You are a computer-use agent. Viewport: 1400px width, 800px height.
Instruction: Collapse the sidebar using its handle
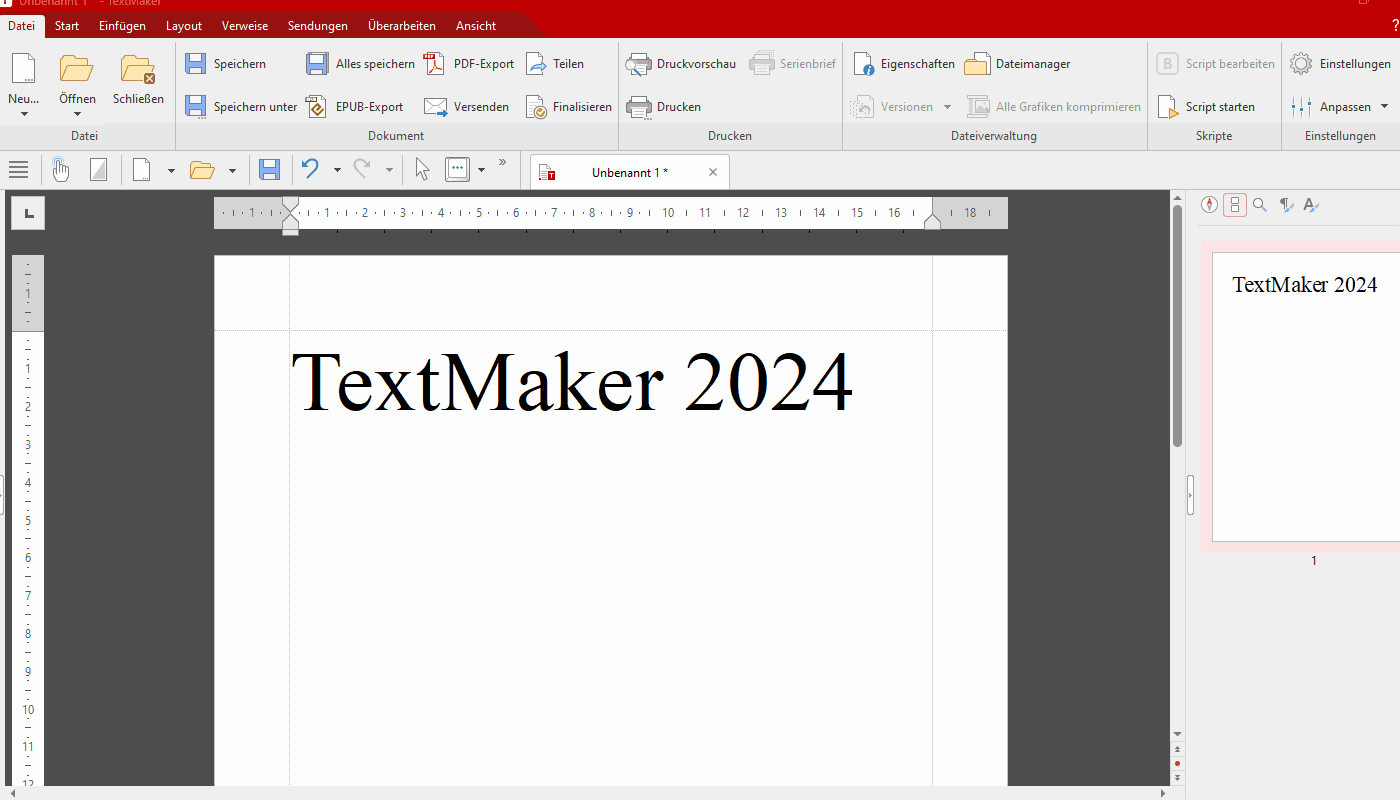coord(1191,495)
